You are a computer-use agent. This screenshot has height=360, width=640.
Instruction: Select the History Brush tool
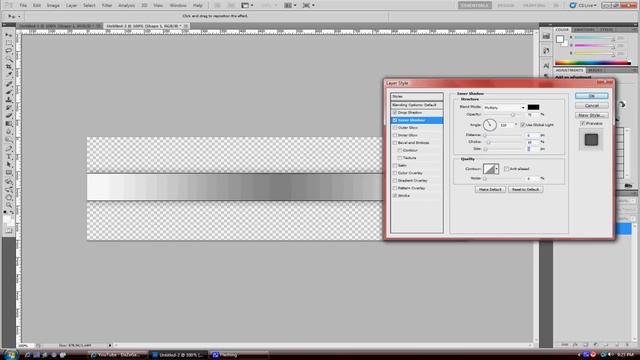pos(9,108)
